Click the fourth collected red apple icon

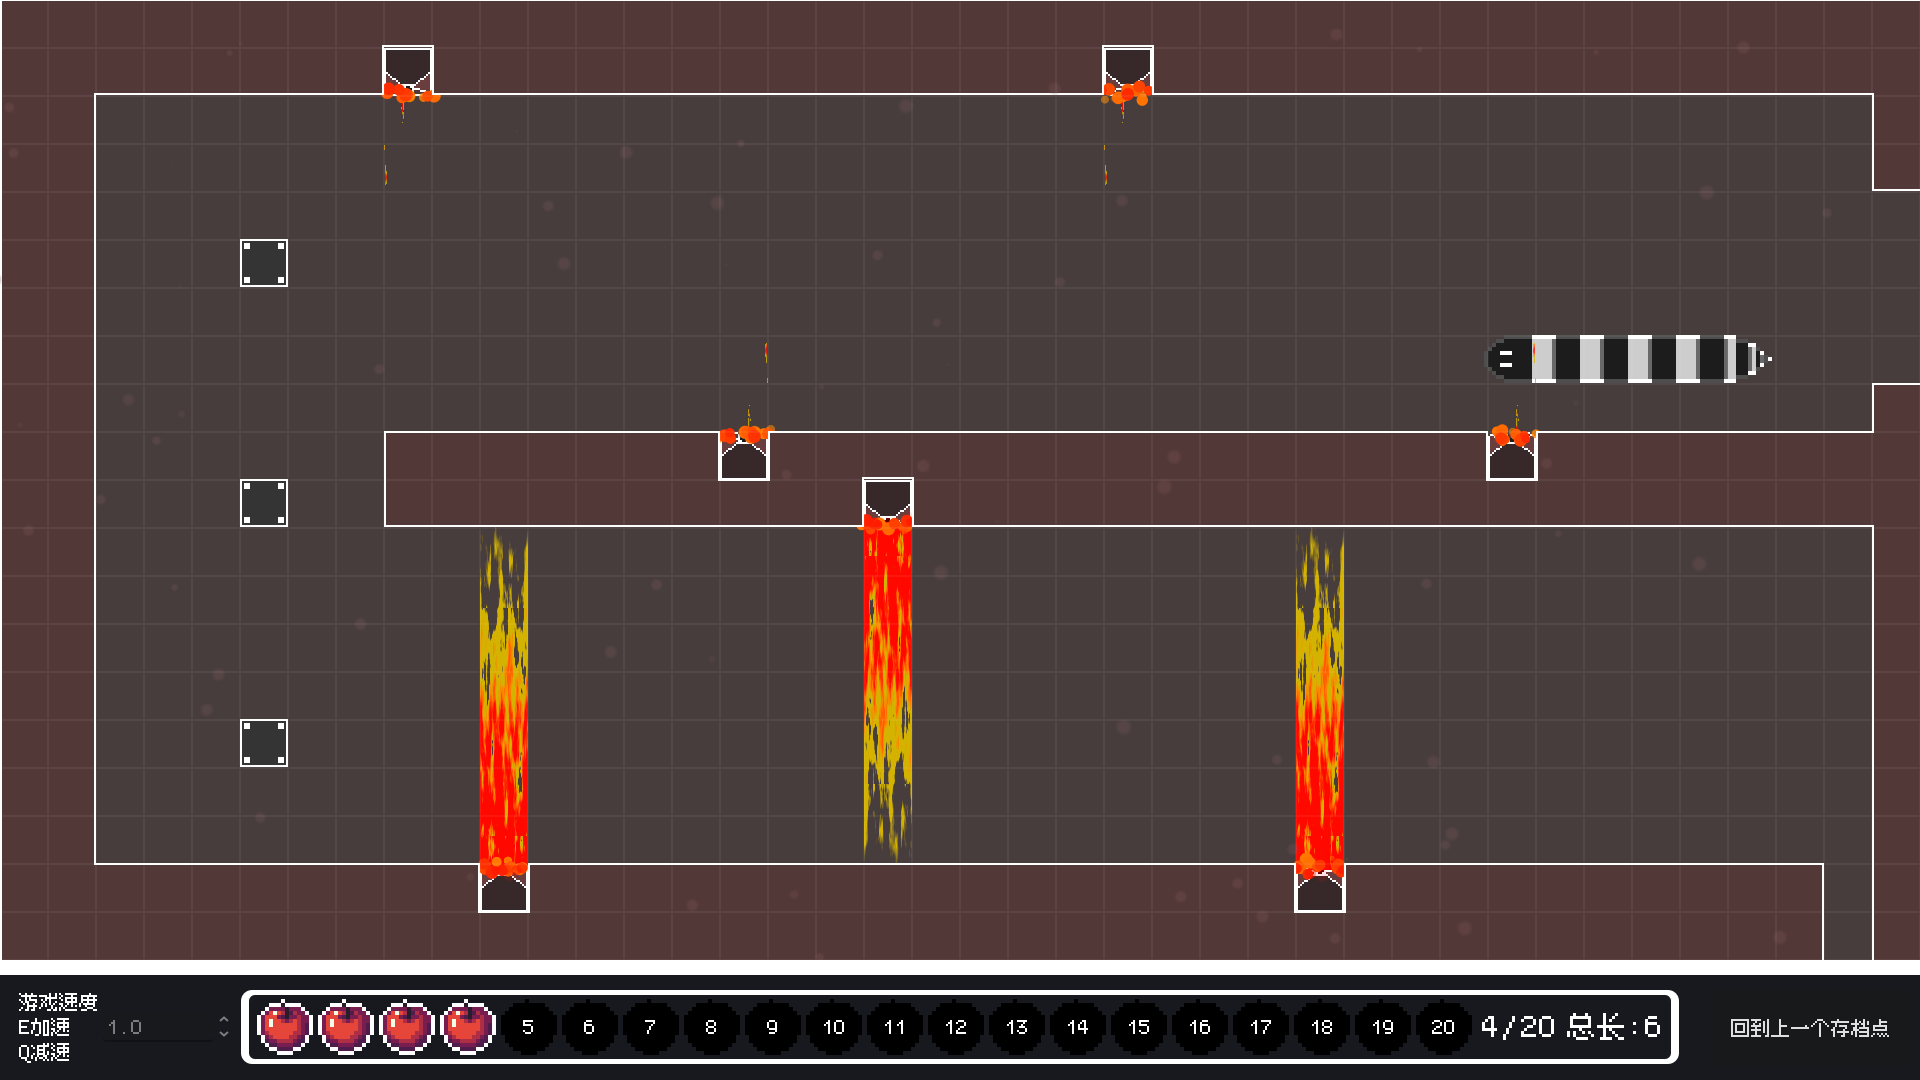pos(468,1027)
